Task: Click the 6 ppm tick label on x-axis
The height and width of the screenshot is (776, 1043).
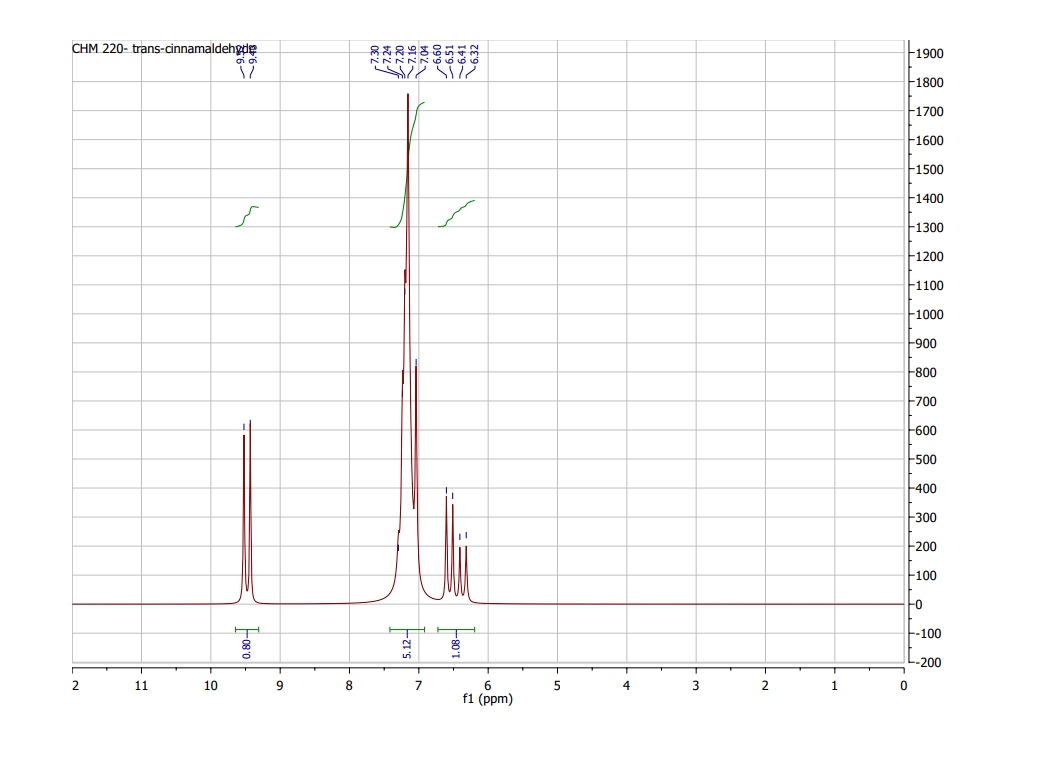Action: coord(488,685)
